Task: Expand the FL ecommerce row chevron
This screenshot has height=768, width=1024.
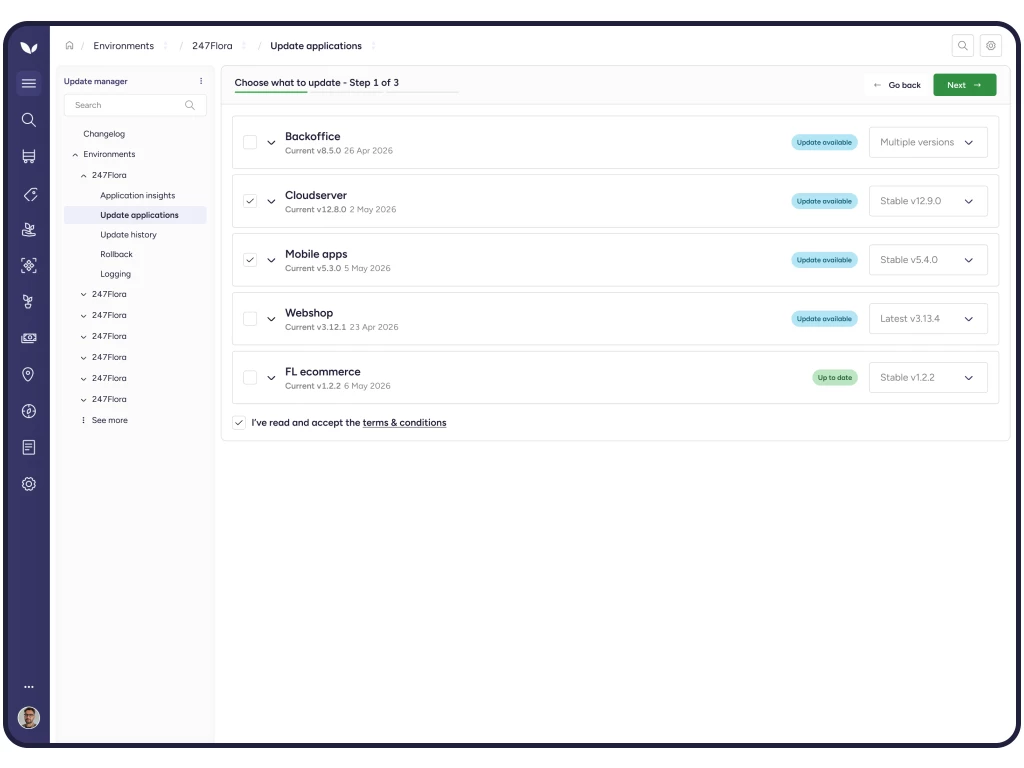Action: tap(271, 377)
